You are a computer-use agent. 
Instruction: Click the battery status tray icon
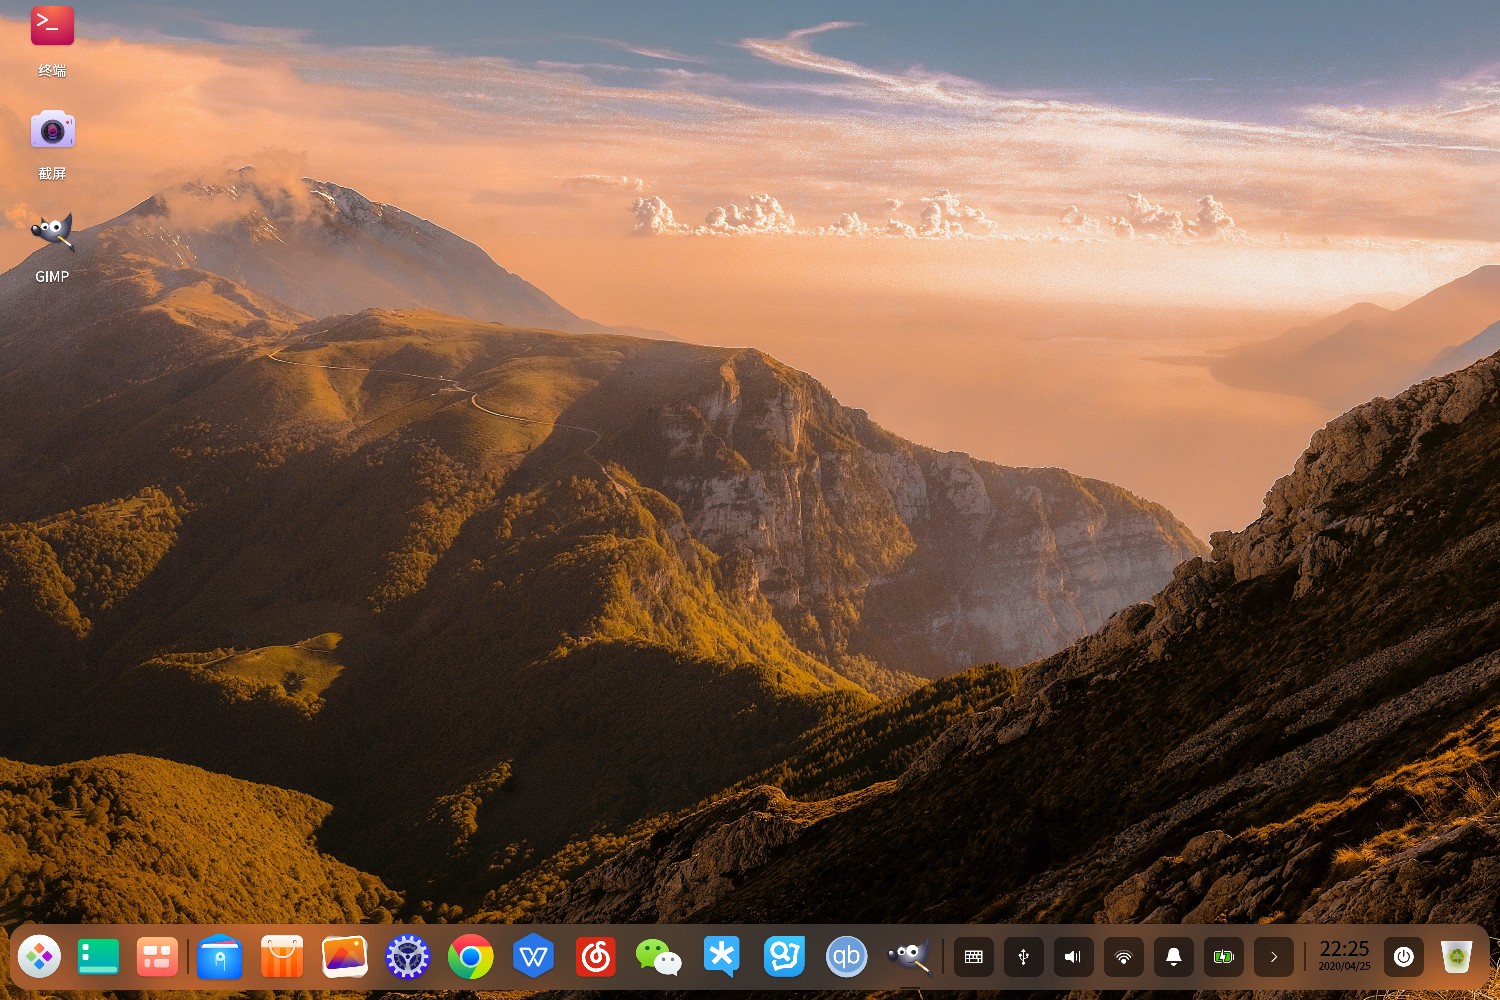1223,957
